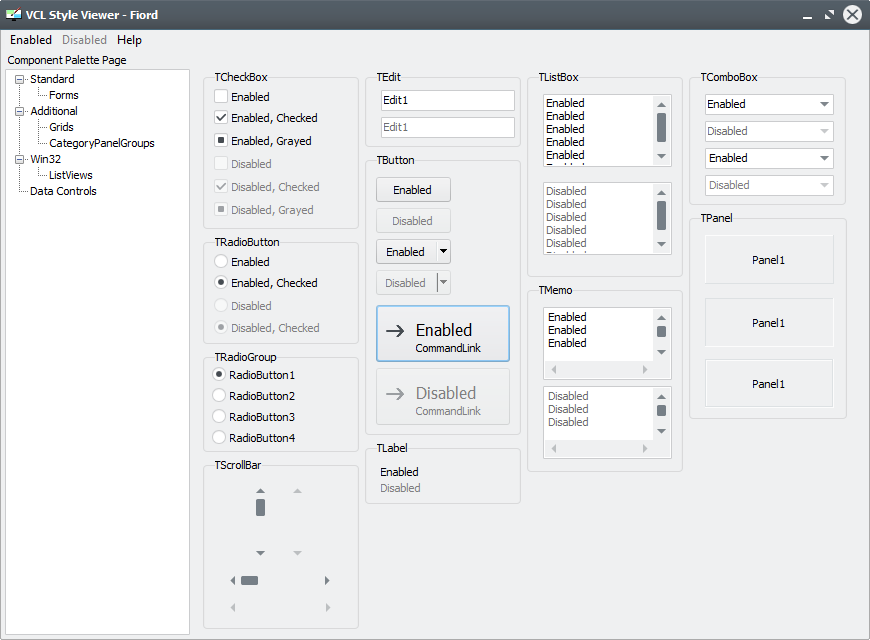Collapse the Additional tree node
The width and height of the screenshot is (870, 640).
click(x=19, y=112)
